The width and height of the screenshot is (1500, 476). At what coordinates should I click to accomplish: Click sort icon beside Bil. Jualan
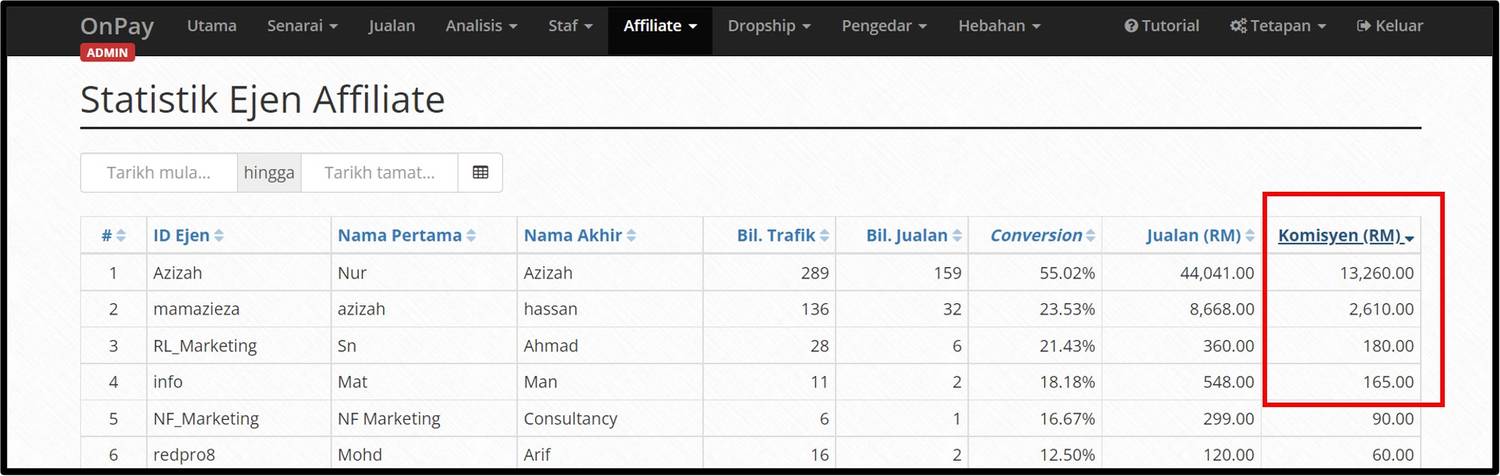coord(957,236)
